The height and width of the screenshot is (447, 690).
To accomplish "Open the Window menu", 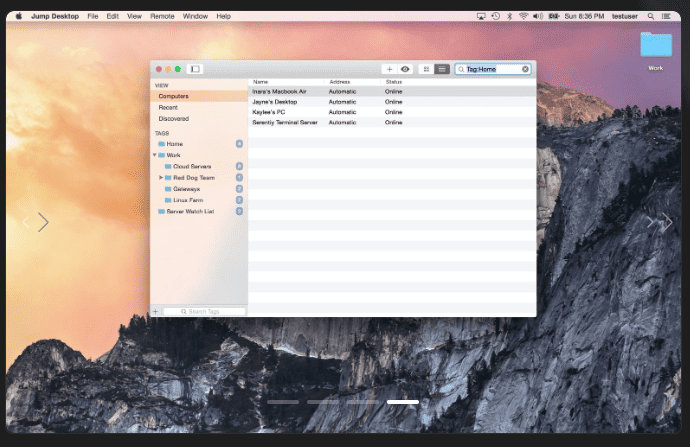I will tap(195, 16).
